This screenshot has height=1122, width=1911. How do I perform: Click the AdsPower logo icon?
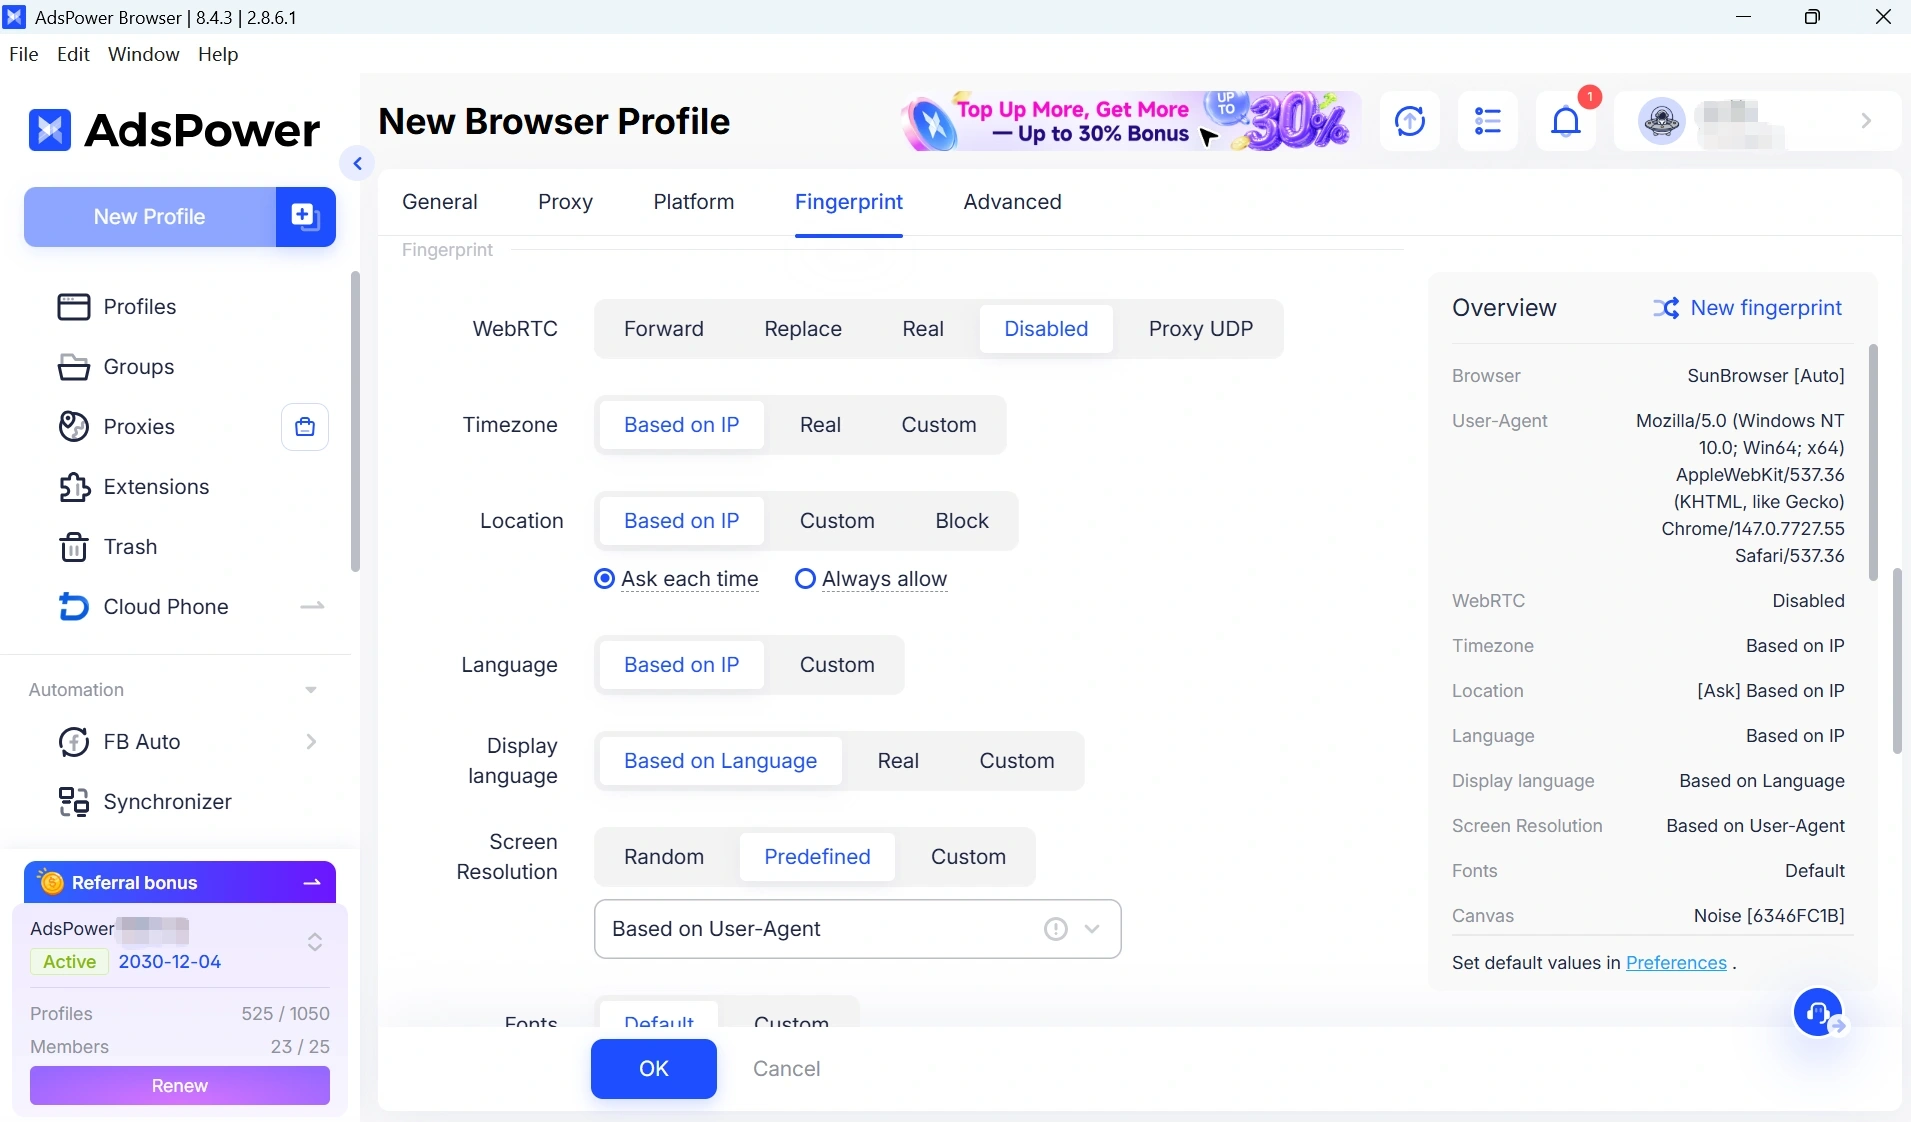(50, 130)
